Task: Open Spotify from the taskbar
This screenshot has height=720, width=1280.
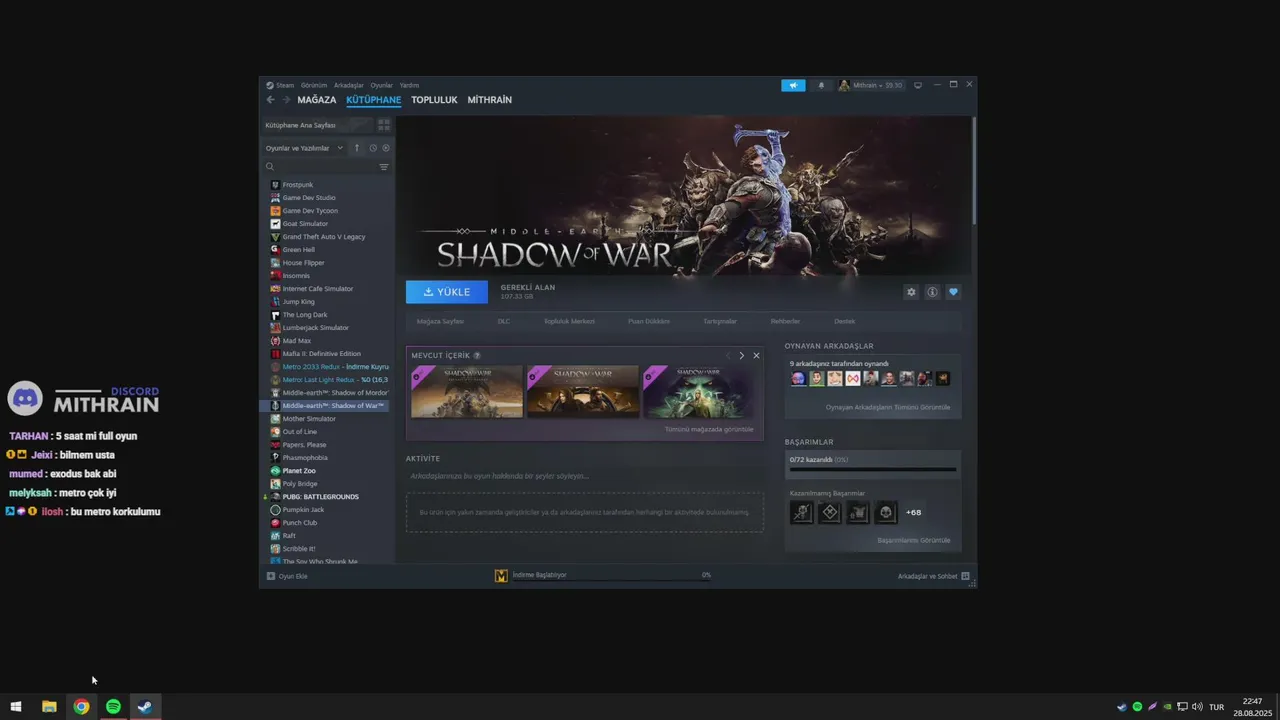Action: (x=113, y=707)
